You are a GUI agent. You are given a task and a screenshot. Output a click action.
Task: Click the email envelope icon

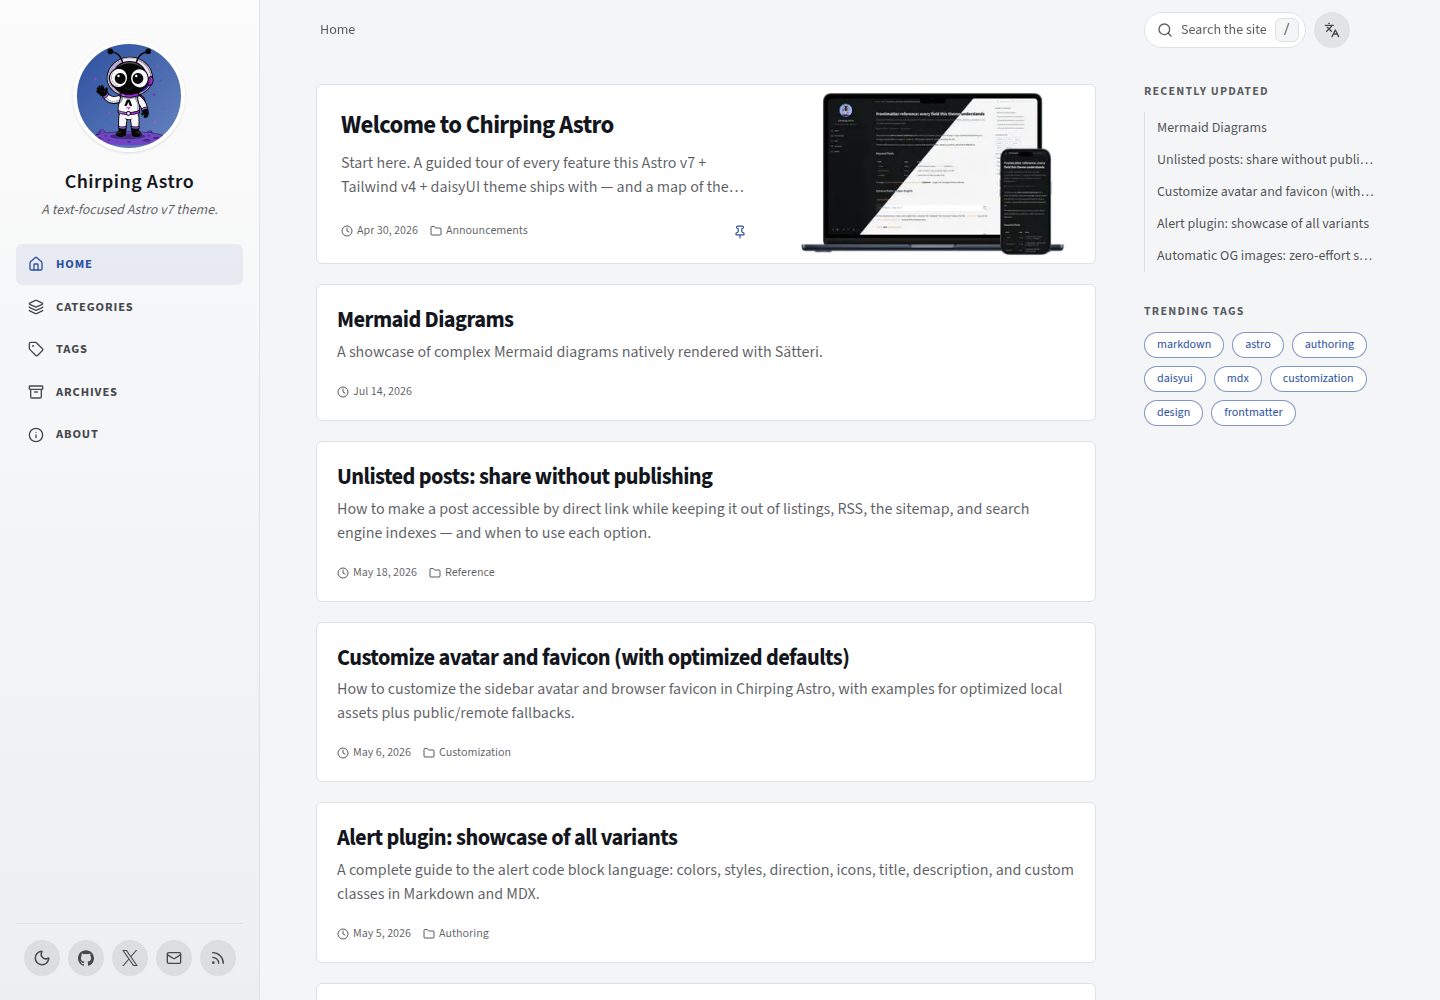tap(174, 958)
